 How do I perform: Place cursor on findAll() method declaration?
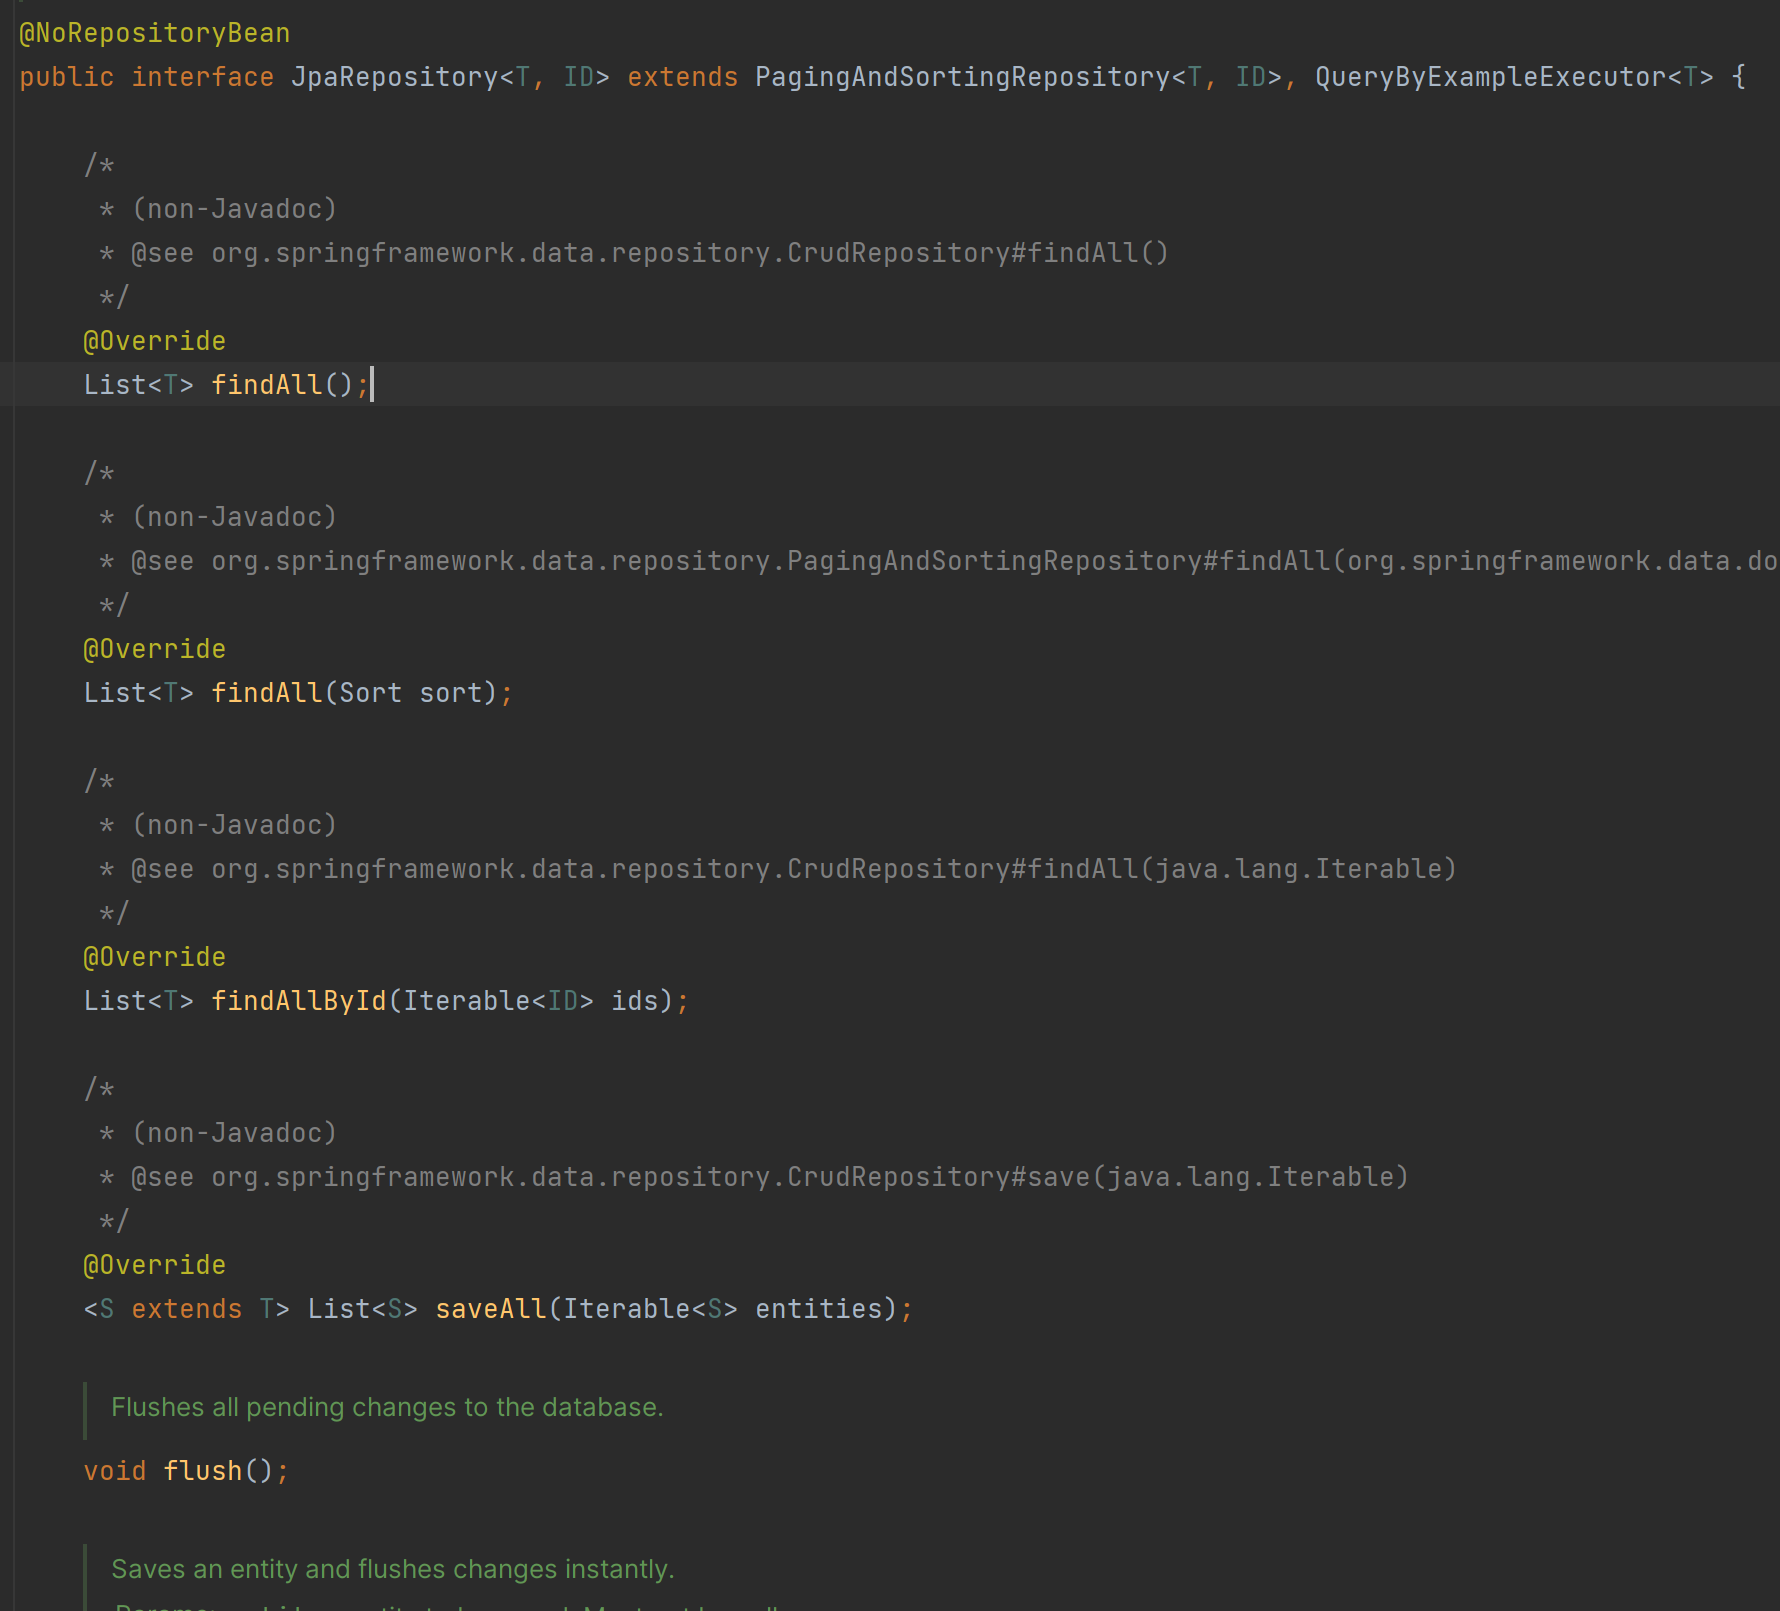tap(267, 385)
